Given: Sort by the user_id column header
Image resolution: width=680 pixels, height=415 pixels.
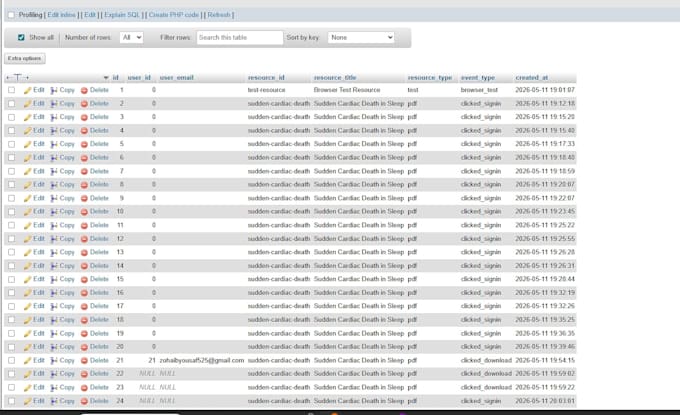Looking at the screenshot, I should (139, 78).
